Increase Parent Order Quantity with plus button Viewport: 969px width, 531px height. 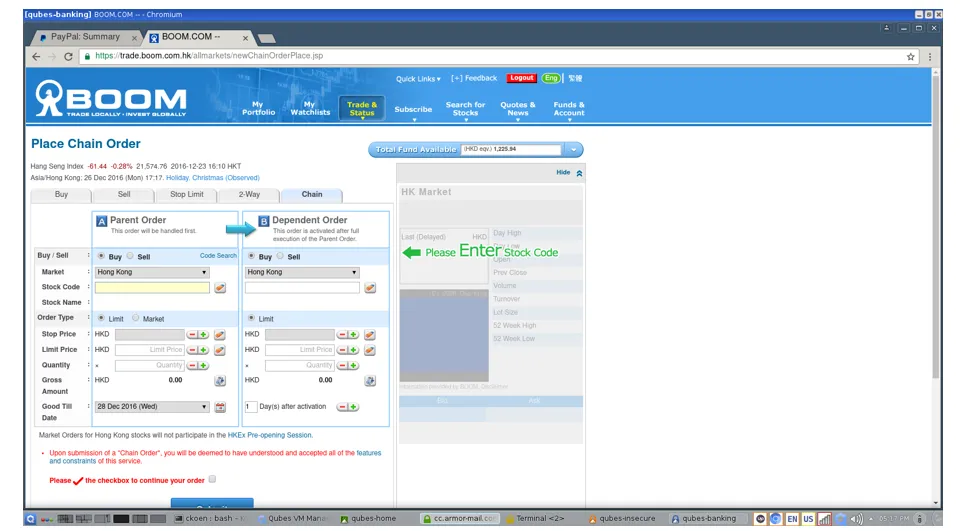[x=203, y=365]
